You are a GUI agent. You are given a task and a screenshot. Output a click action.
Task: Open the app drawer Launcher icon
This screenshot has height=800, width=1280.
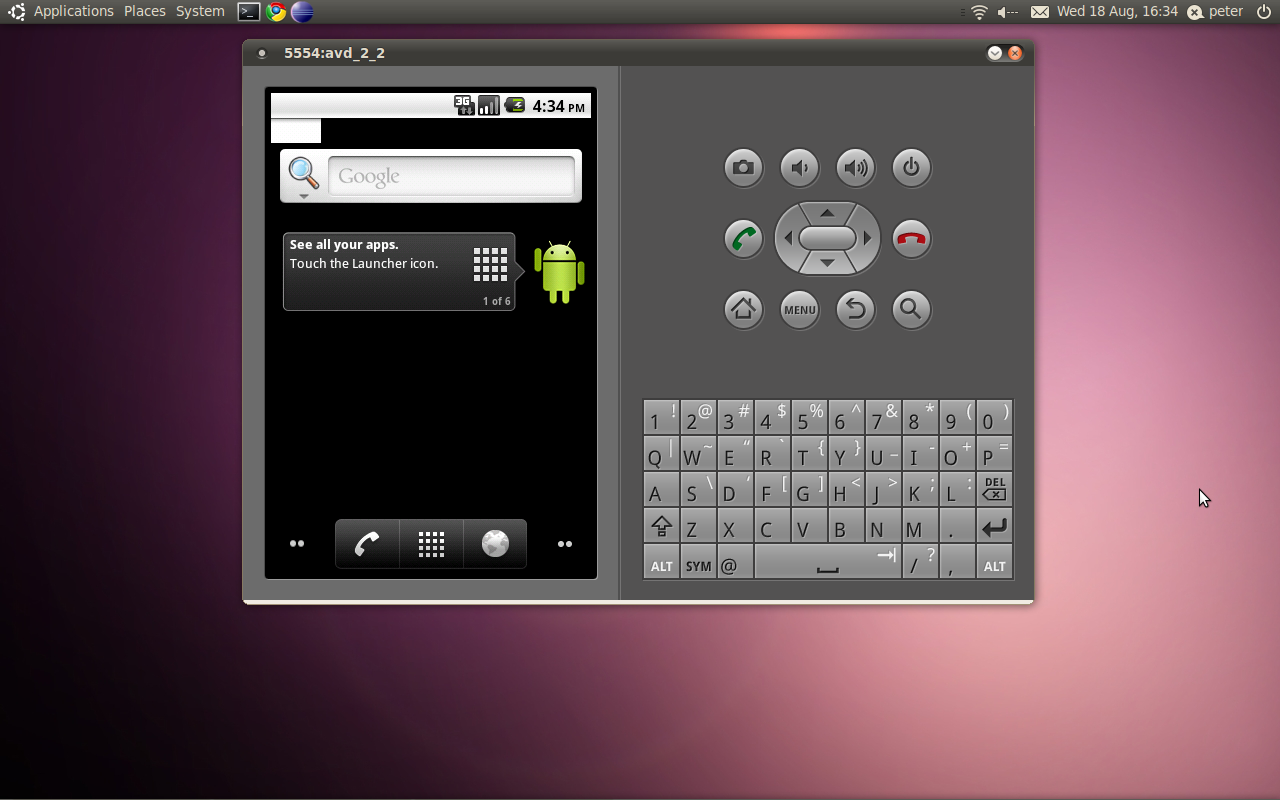point(431,543)
